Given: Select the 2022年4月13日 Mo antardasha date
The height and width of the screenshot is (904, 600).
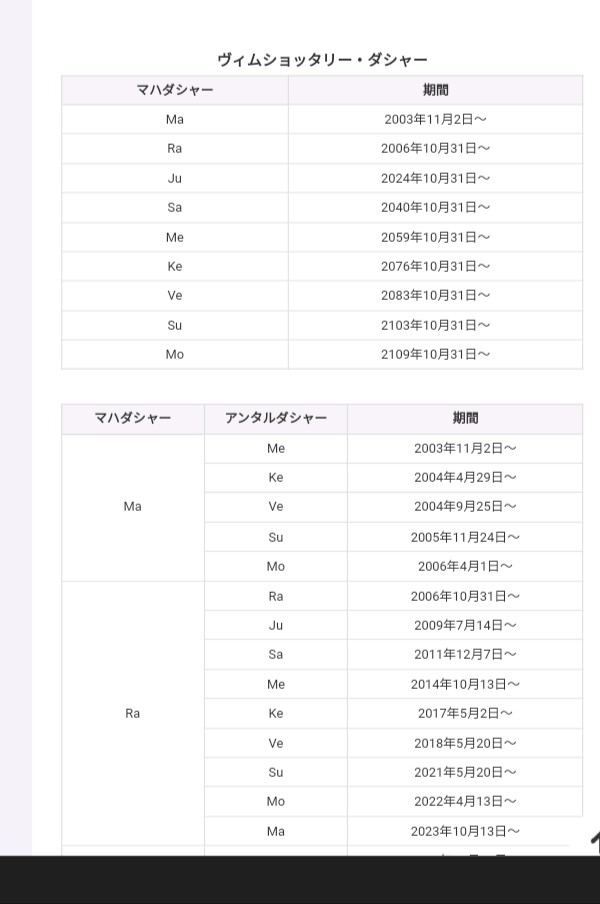Looking at the screenshot, I should [x=465, y=801].
